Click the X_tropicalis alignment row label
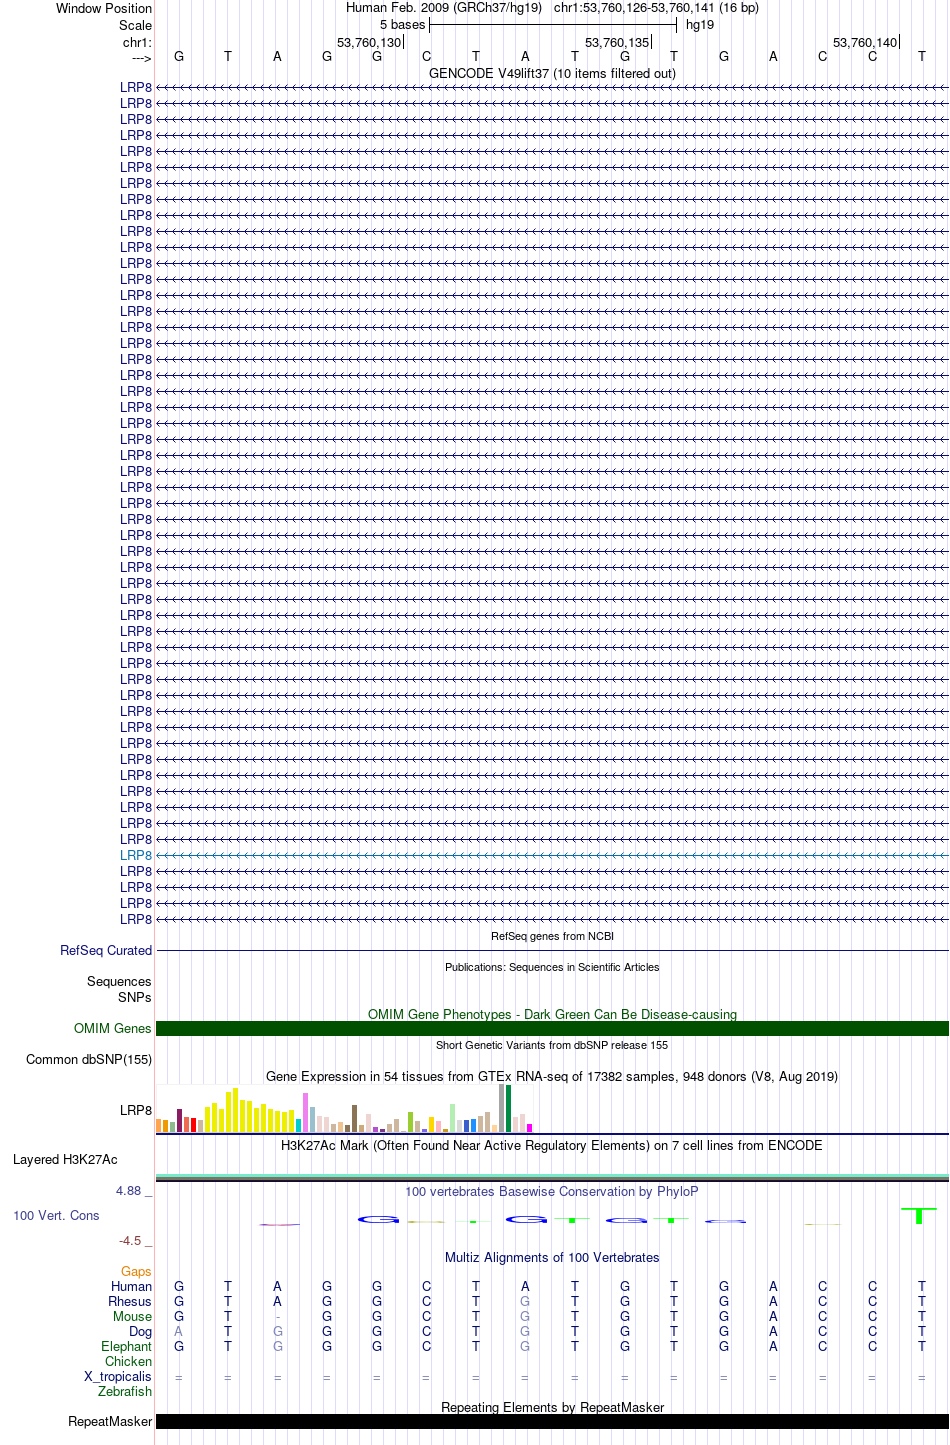Image resolution: width=950 pixels, height=1445 pixels. pos(118,1377)
